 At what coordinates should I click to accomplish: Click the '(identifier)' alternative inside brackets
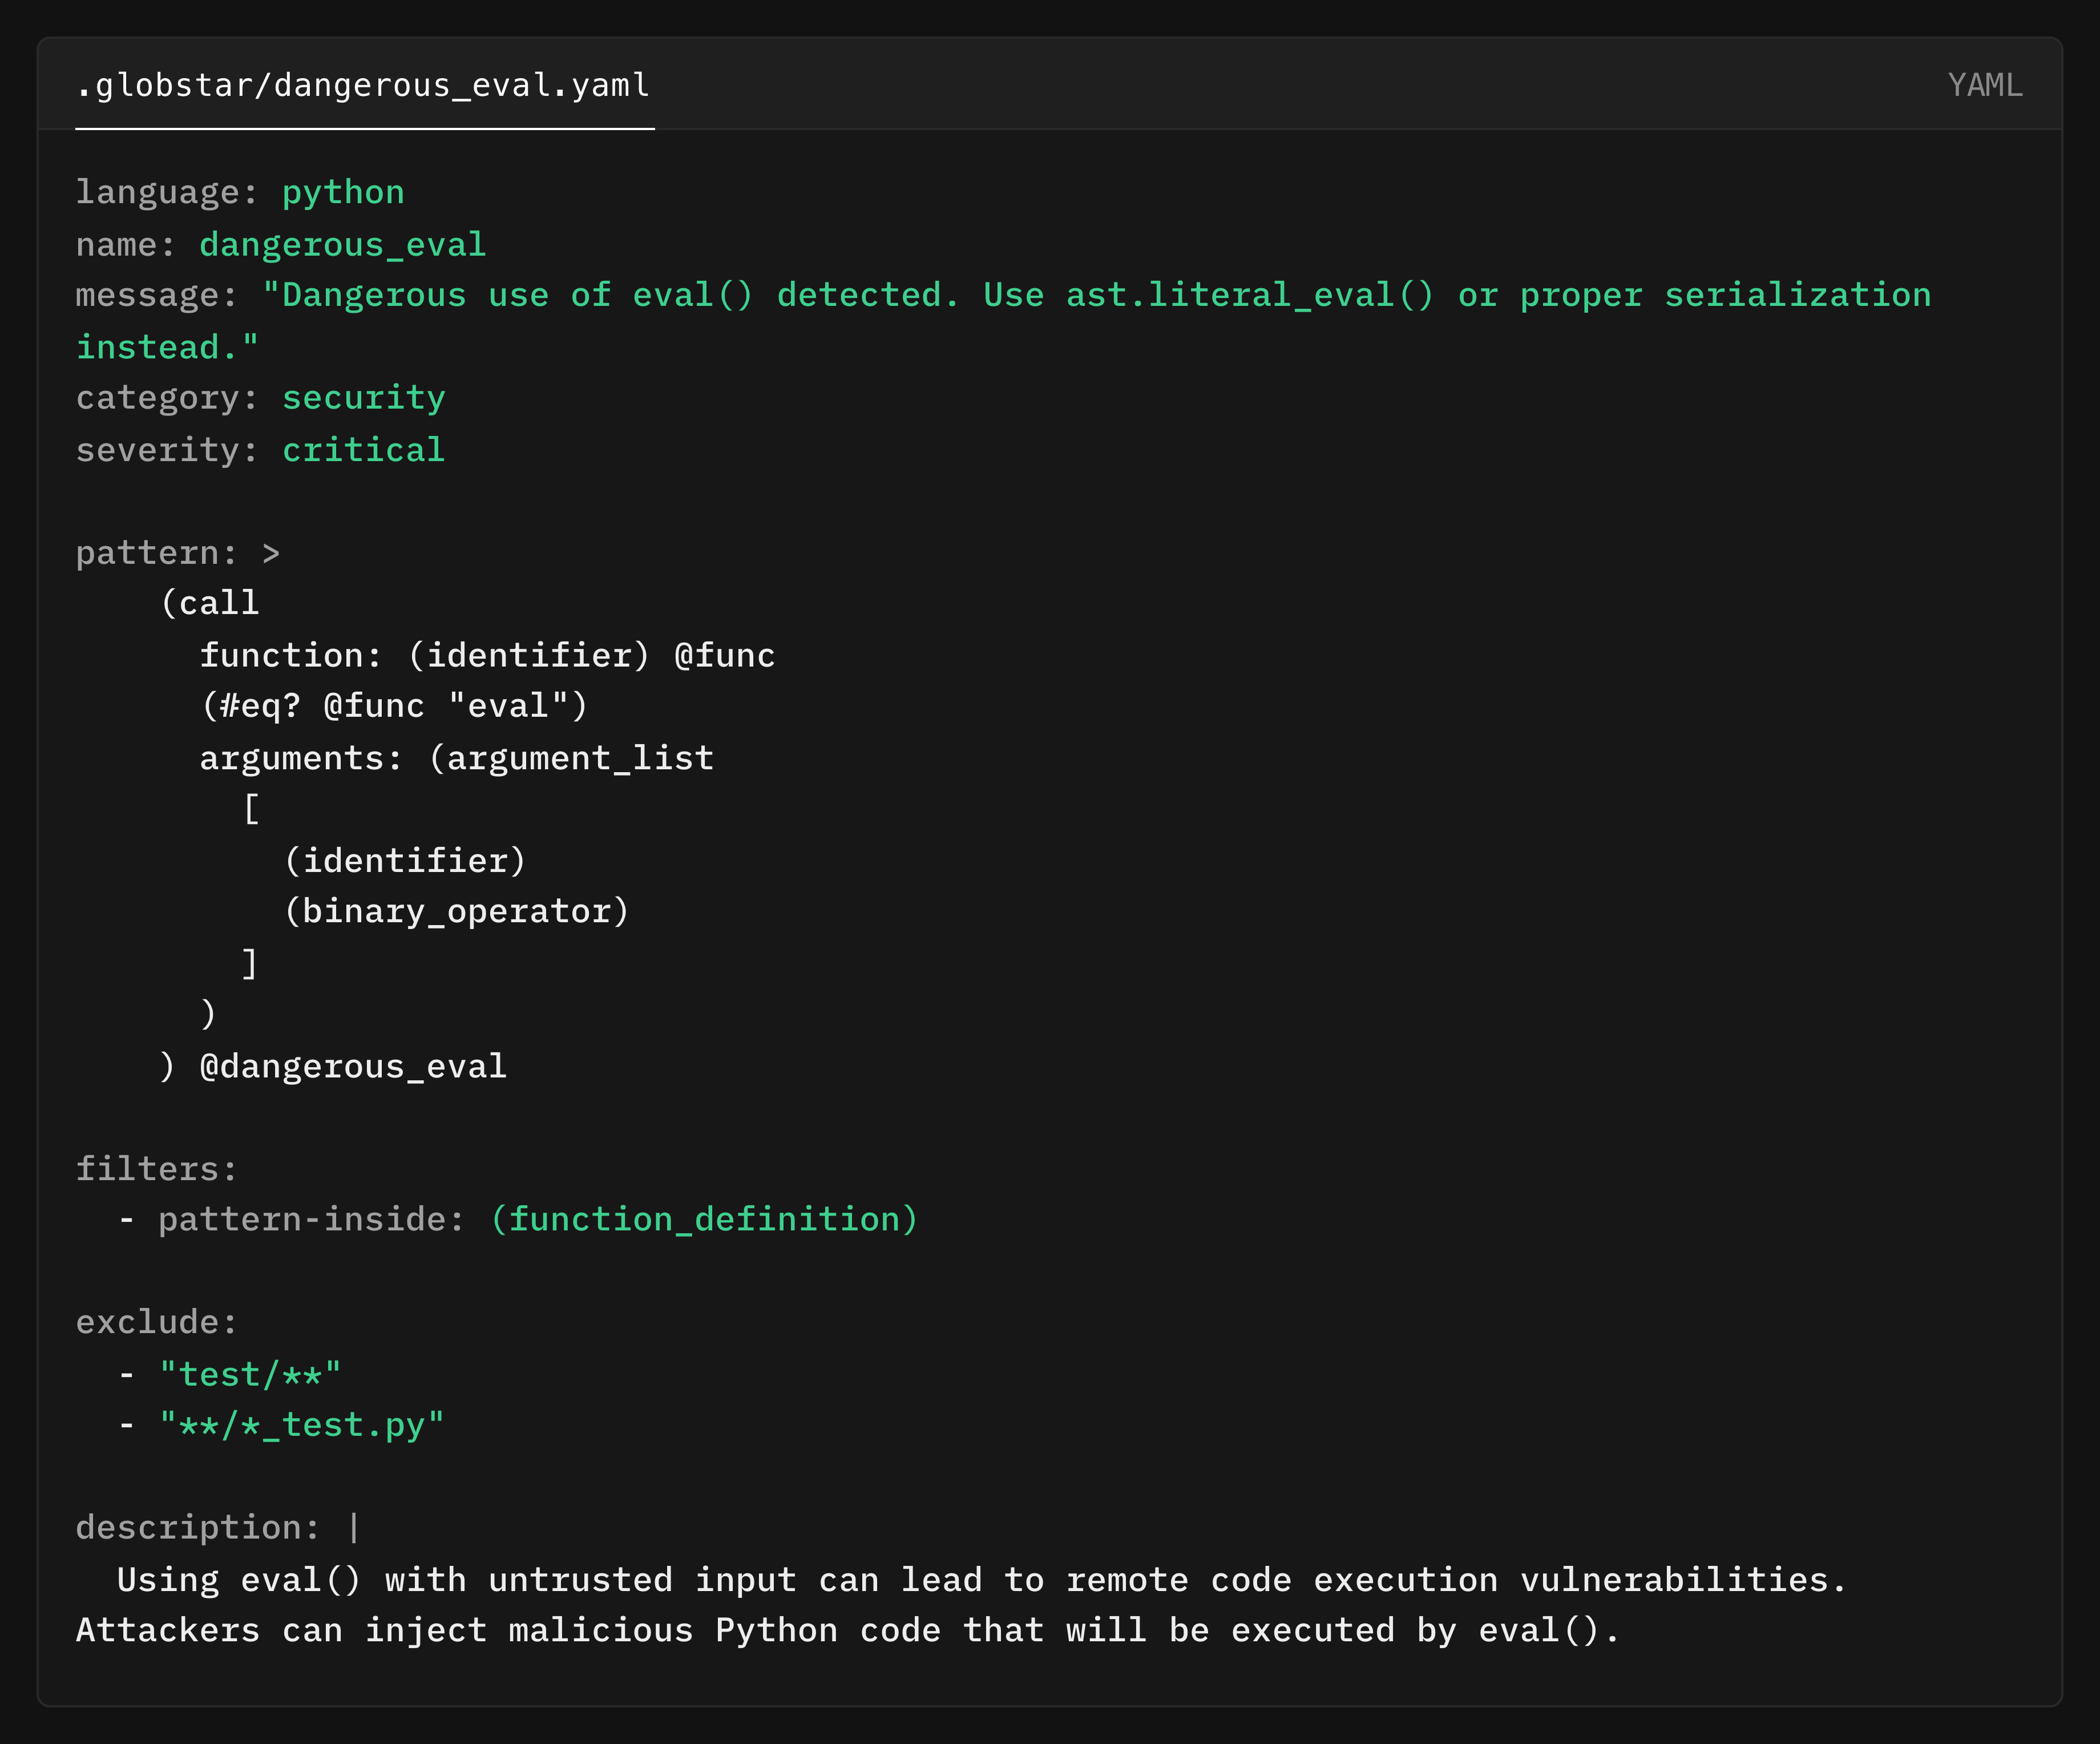click(405, 861)
